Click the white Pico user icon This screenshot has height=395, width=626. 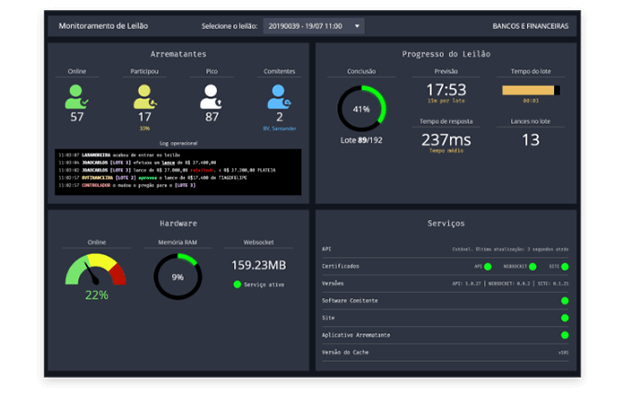[211, 97]
